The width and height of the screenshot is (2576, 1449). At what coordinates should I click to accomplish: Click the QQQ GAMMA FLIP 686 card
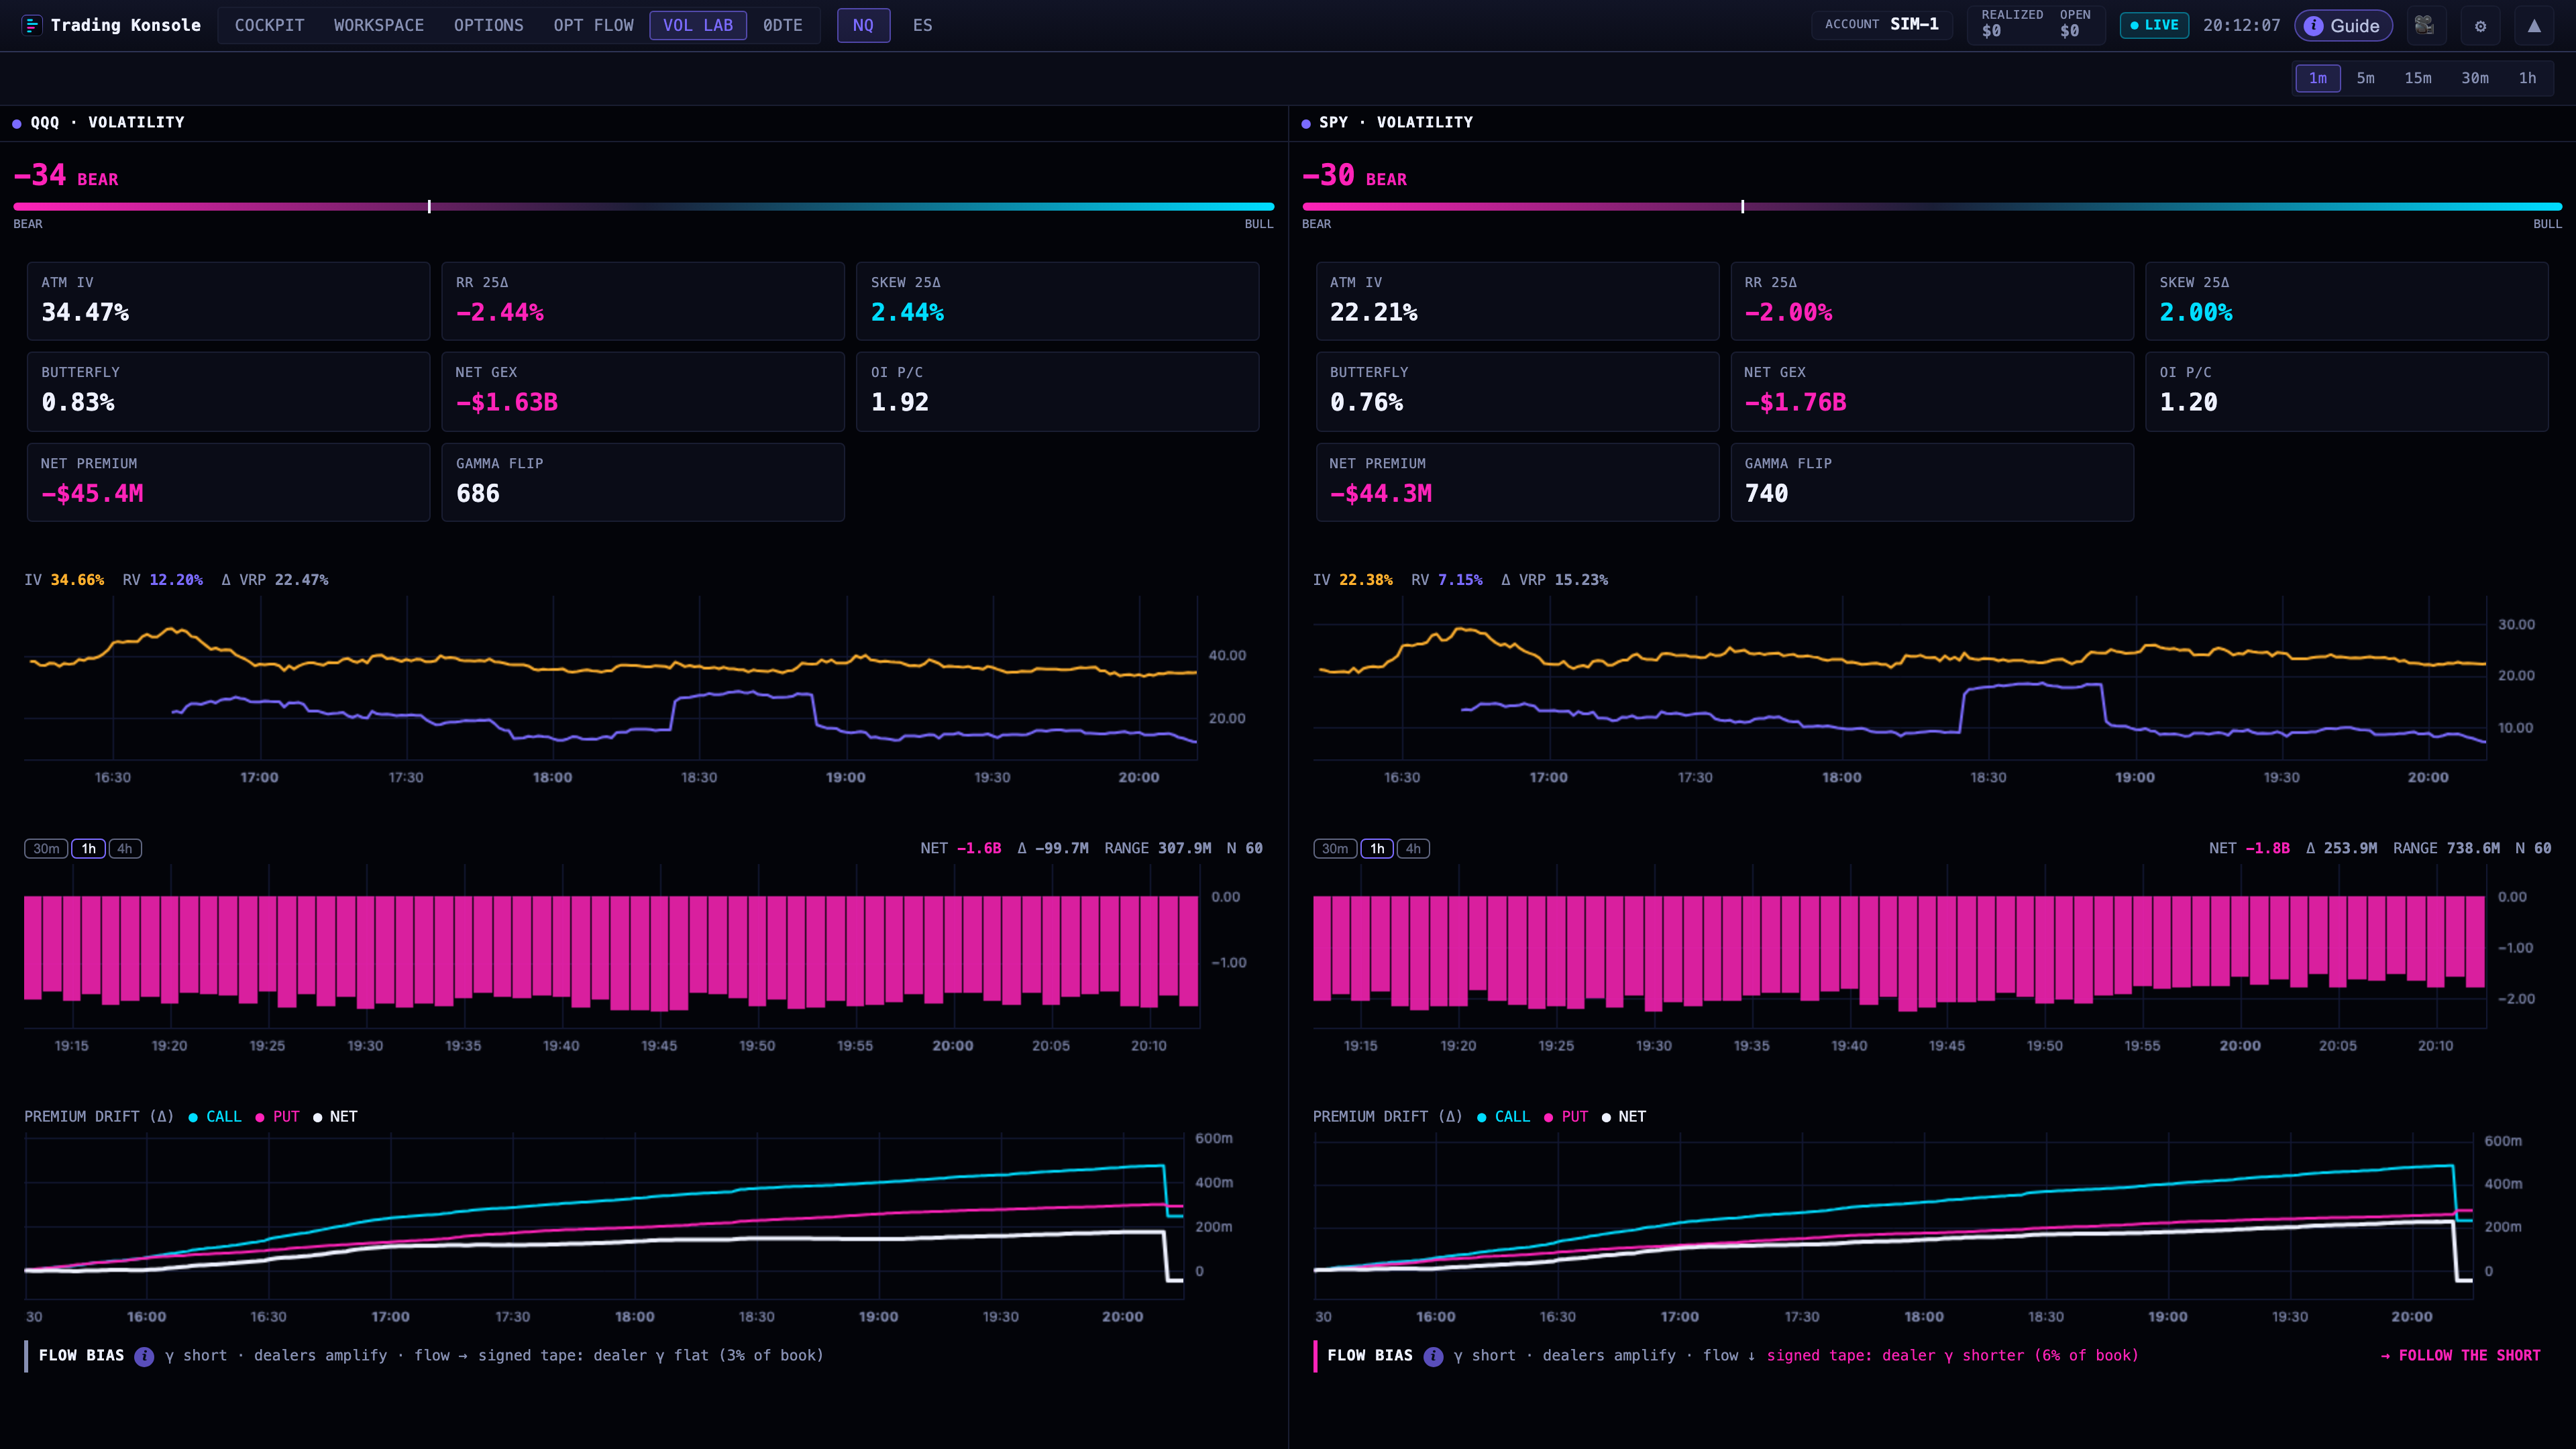pos(643,482)
